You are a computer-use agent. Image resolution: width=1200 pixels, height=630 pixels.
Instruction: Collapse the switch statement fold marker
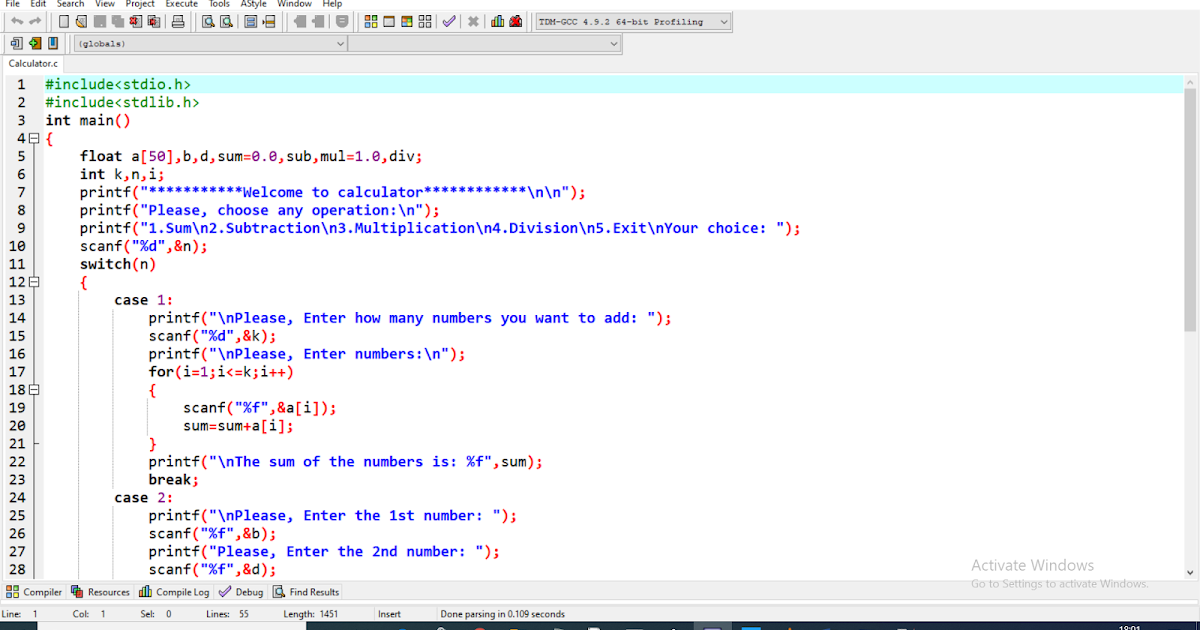pyautogui.click(x=33, y=283)
